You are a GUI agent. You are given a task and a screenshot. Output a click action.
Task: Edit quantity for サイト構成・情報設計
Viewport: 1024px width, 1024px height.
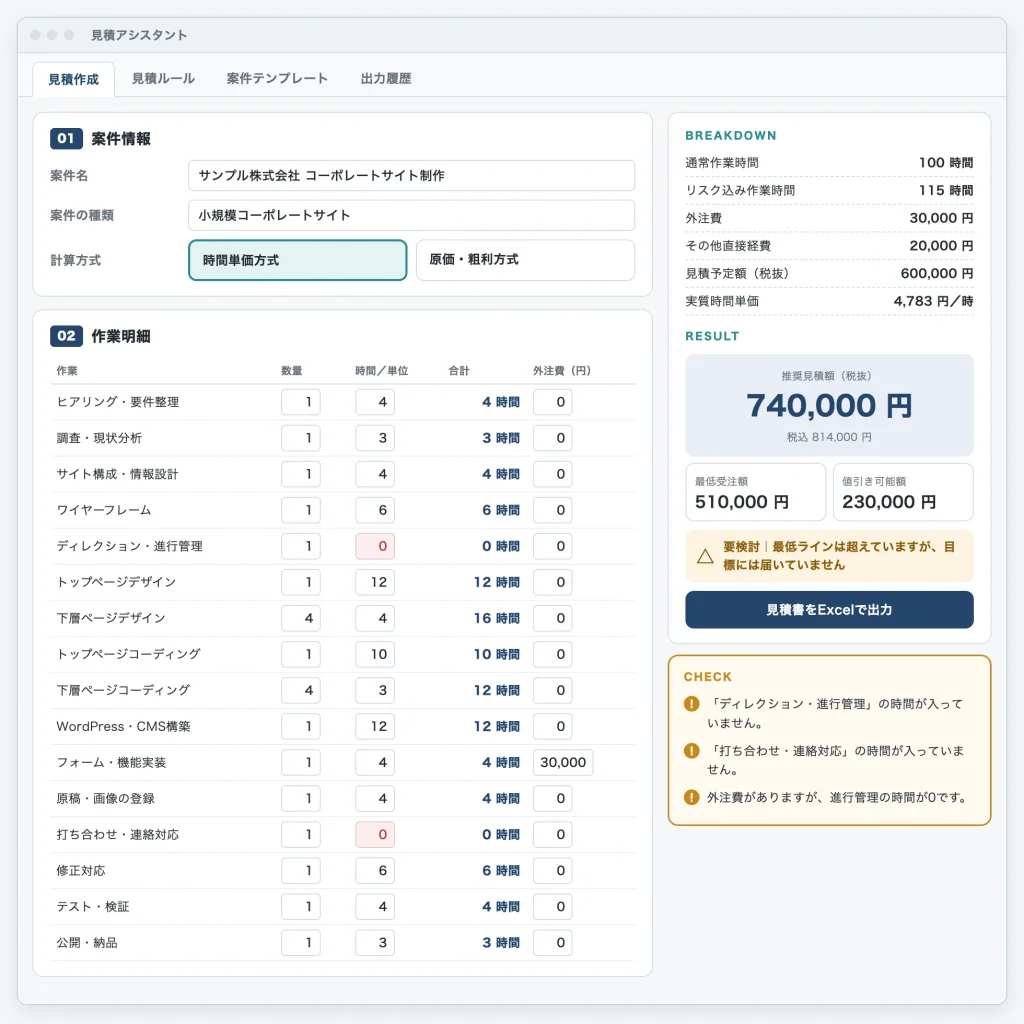301,474
